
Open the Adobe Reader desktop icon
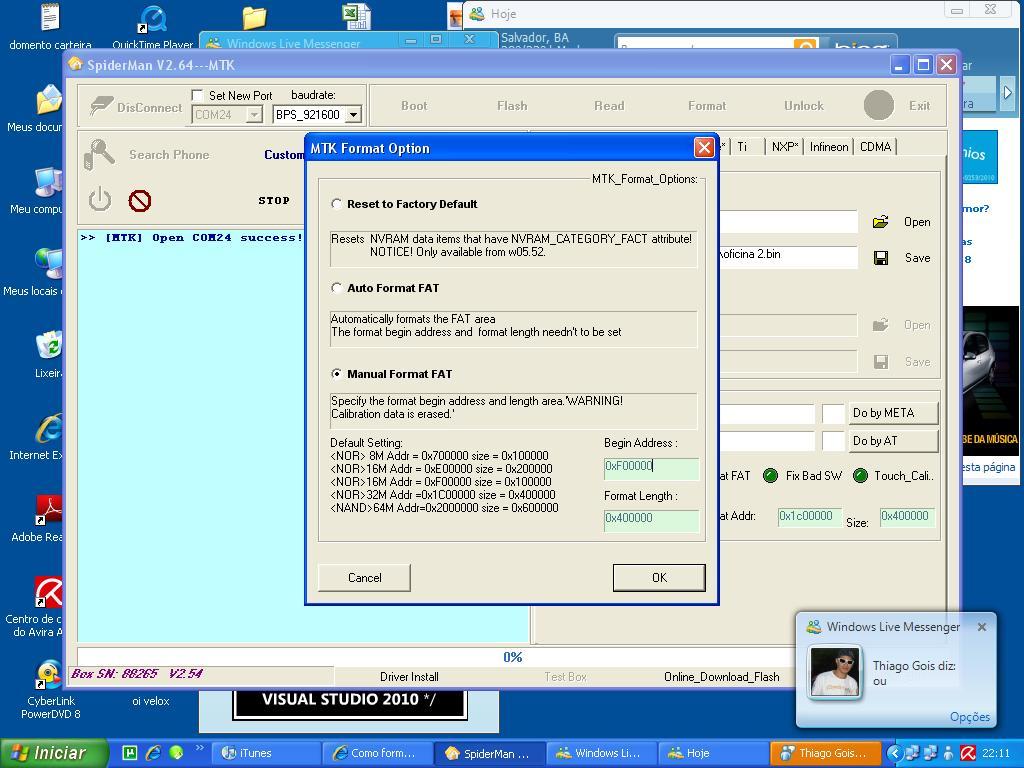click(x=48, y=512)
